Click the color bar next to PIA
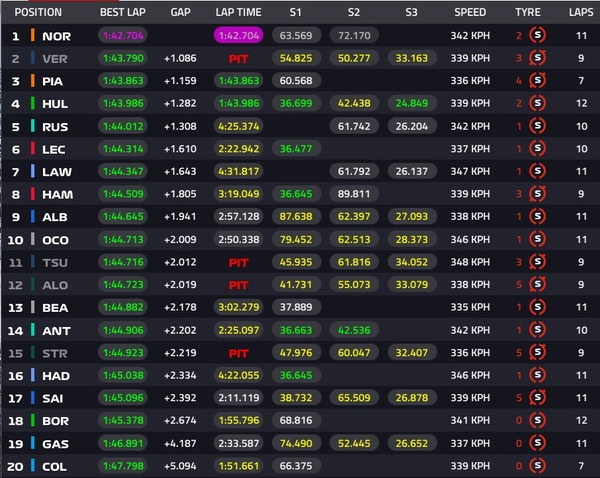The width and height of the screenshot is (600, 478). (x=33, y=82)
